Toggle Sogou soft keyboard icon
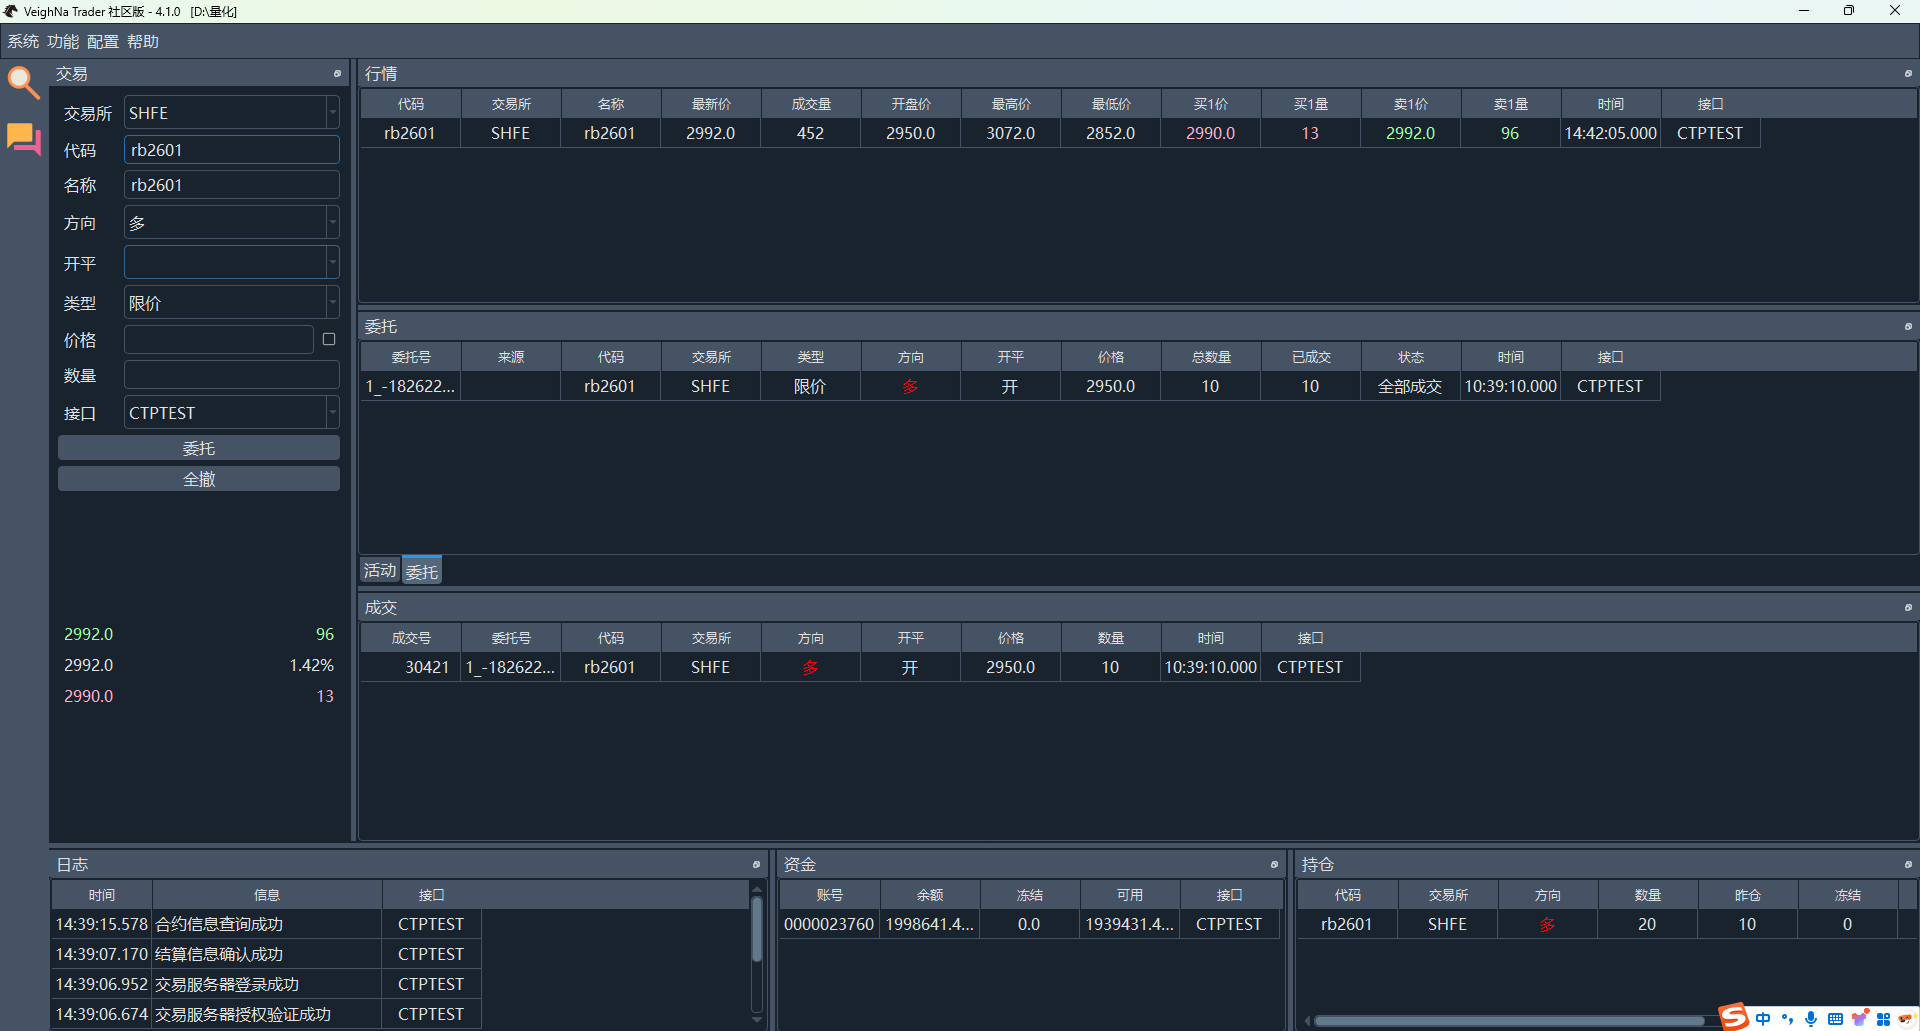This screenshot has height=1031, width=1920. [1835, 1019]
